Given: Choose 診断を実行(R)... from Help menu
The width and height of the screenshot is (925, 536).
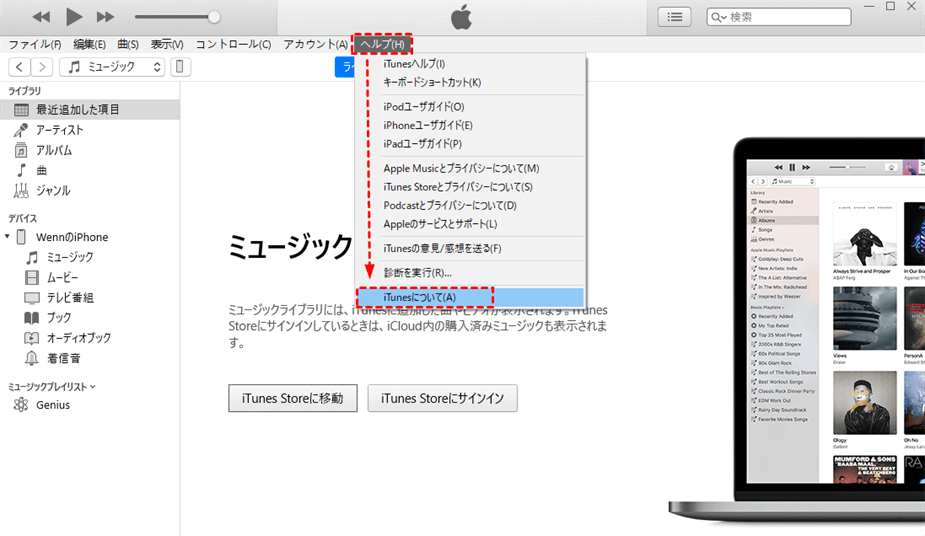Looking at the screenshot, I should click(x=417, y=272).
